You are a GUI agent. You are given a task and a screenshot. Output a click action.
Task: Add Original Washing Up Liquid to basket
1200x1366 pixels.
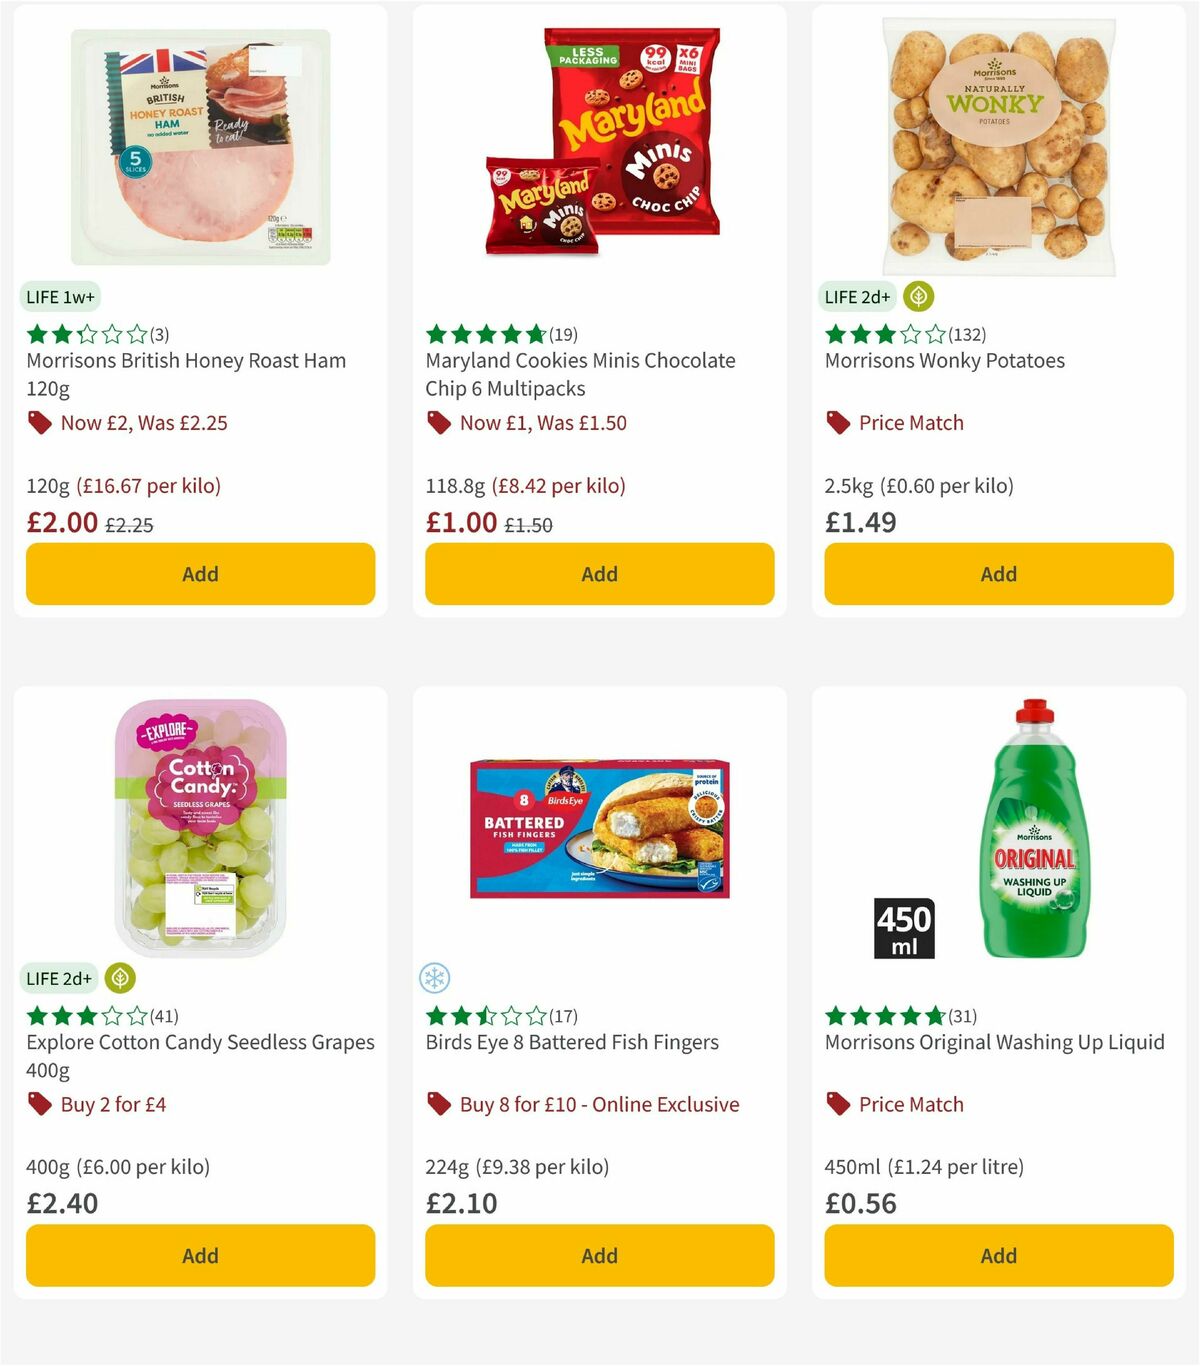click(x=998, y=1255)
